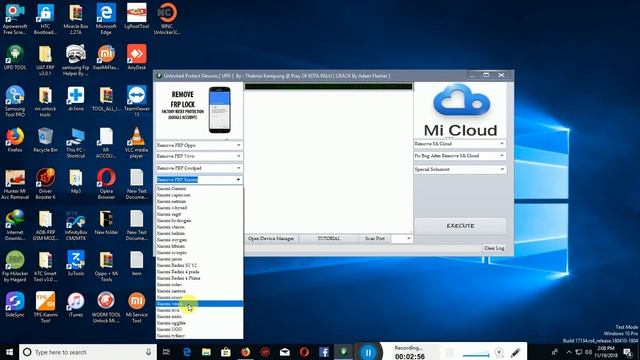Open the Recycle Bin
This screenshot has height=360, width=640.
pyautogui.click(x=45, y=140)
